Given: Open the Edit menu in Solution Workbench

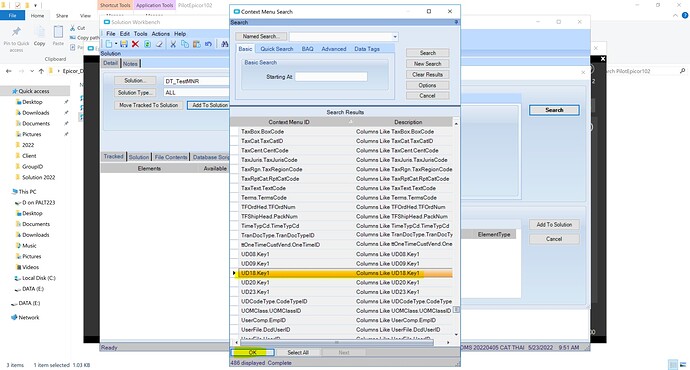Looking at the screenshot, I should coord(125,34).
